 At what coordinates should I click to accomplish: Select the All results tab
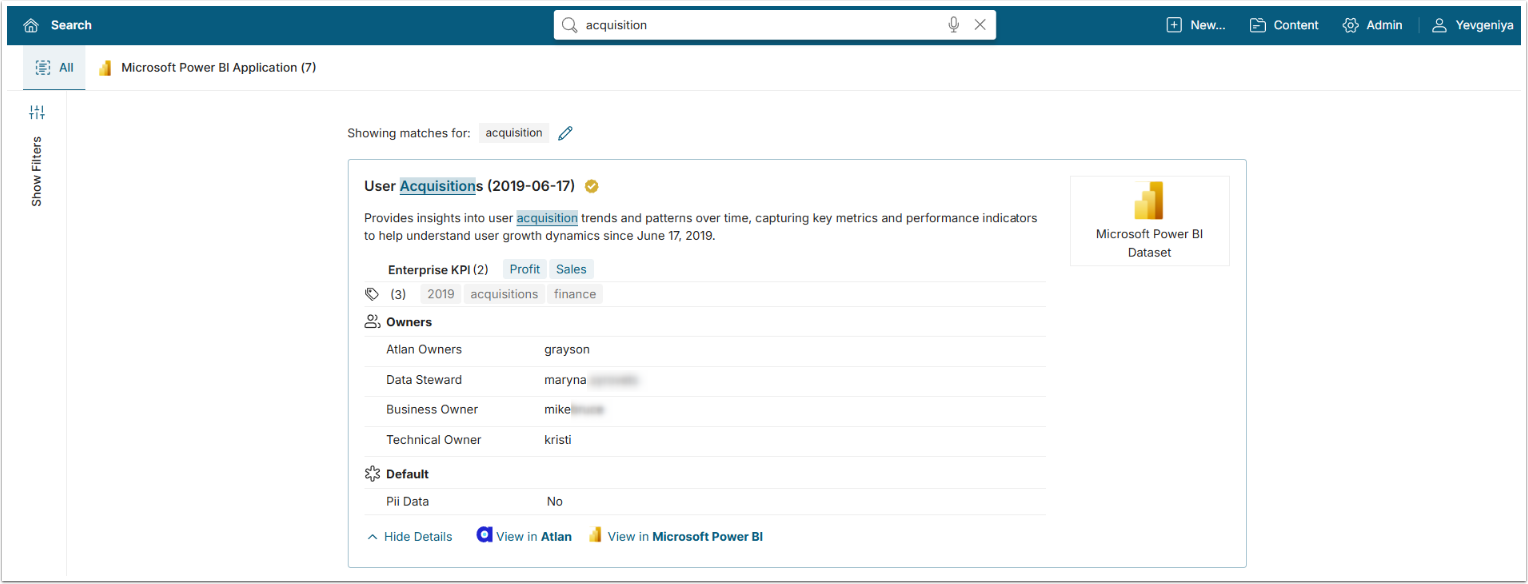54,68
